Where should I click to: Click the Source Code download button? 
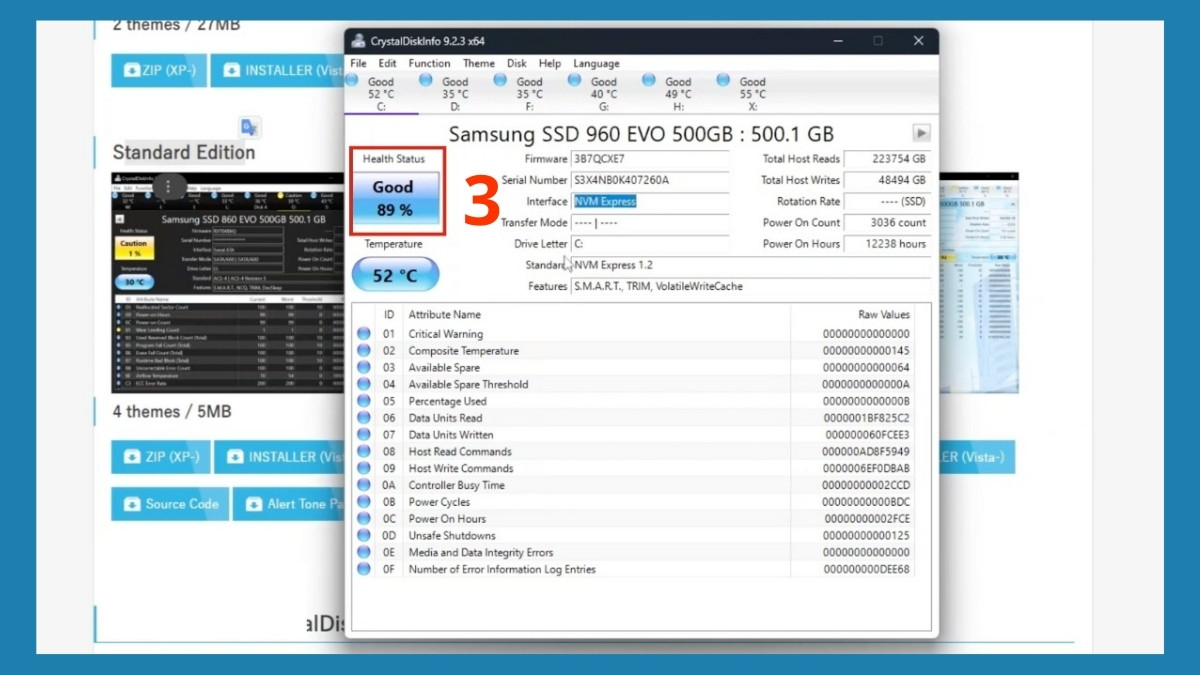(169, 504)
